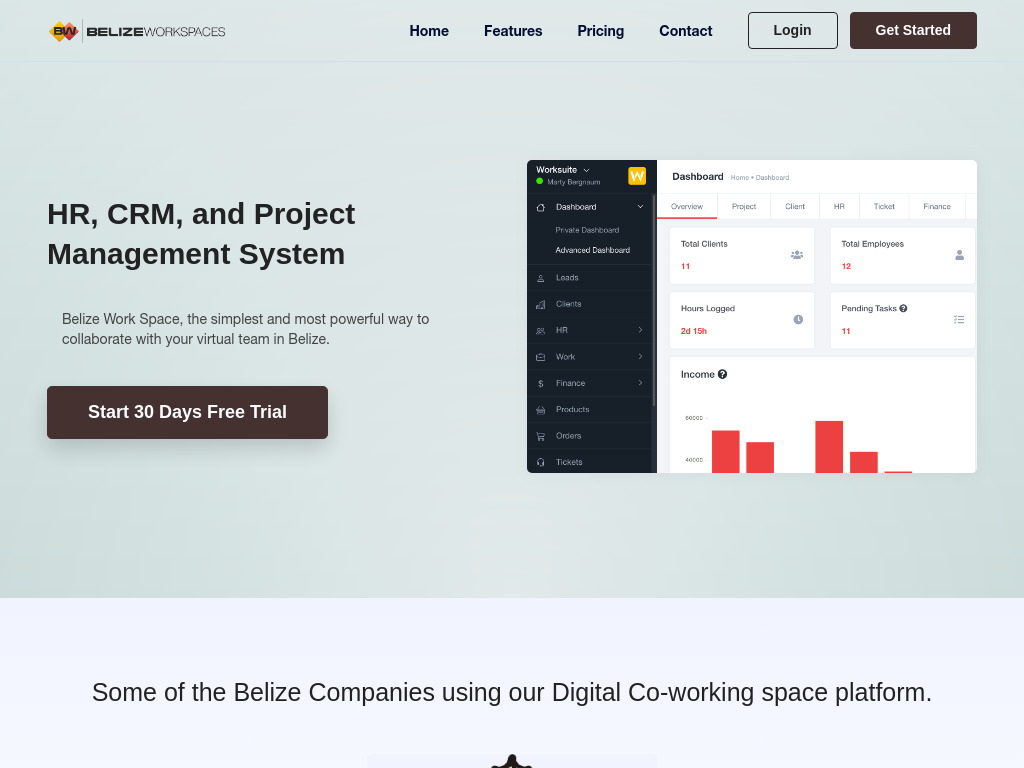Viewport: 1024px width, 768px height.
Task: Switch to the Project tab
Action: 744,206
